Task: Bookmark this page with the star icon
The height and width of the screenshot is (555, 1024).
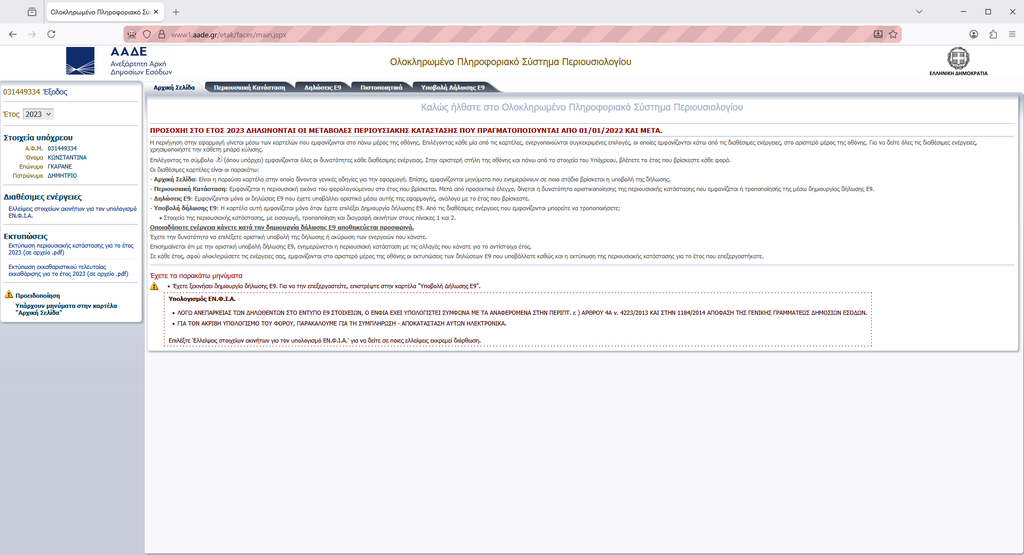Action: coord(893,34)
